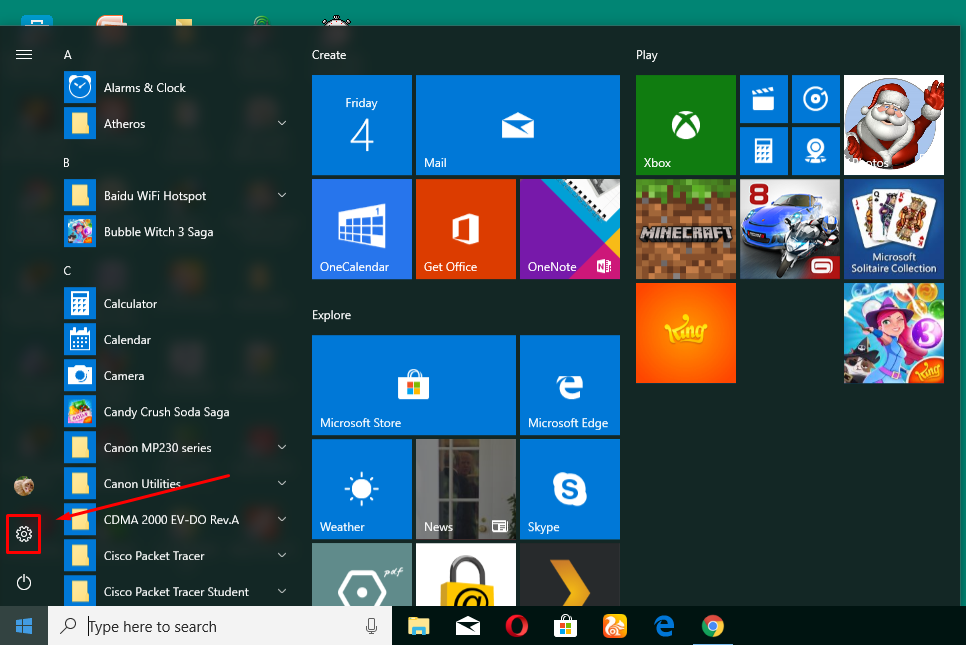Click the microphone icon in search box
This screenshot has width=966, height=645.
tap(371, 626)
